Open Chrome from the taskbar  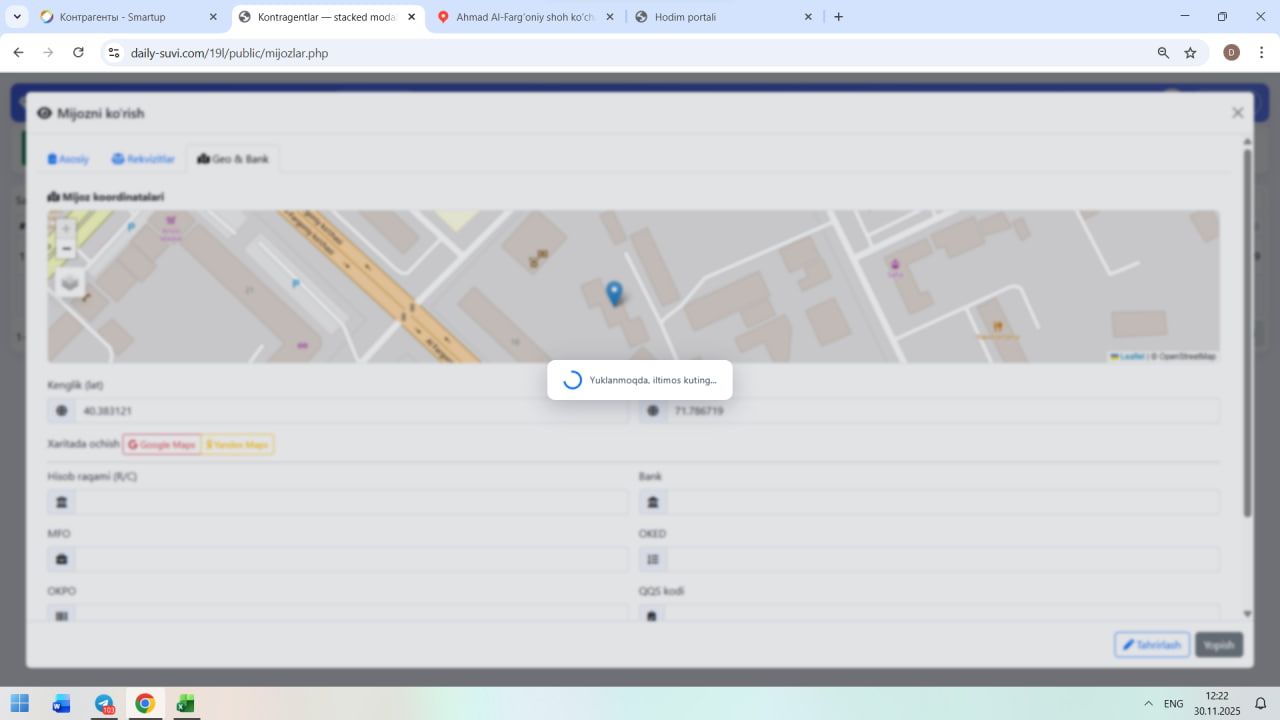145,703
